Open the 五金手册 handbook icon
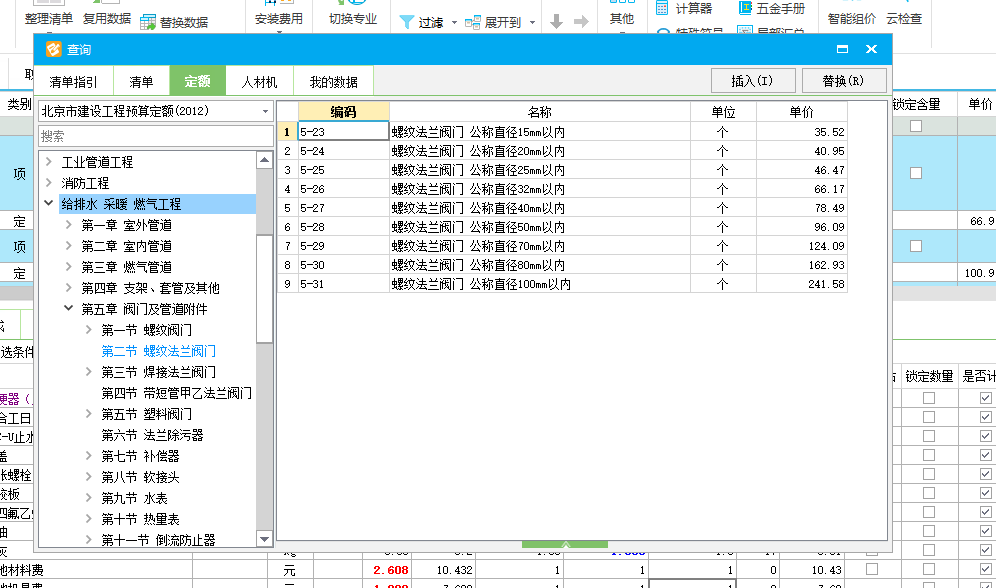 click(745, 8)
